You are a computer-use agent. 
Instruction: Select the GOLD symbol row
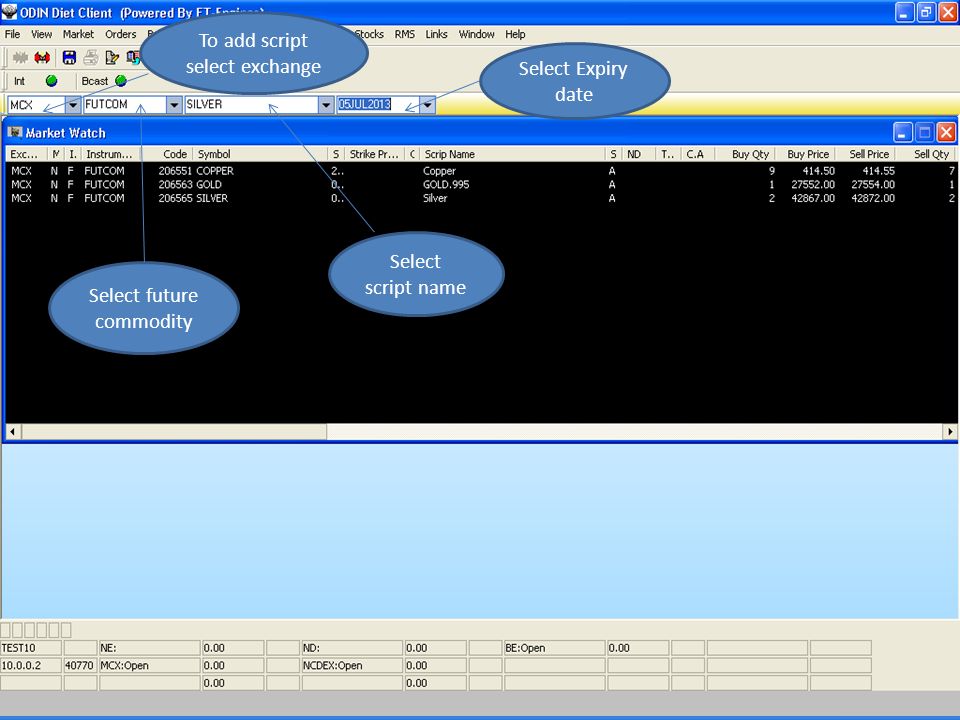click(x=481, y=184)
